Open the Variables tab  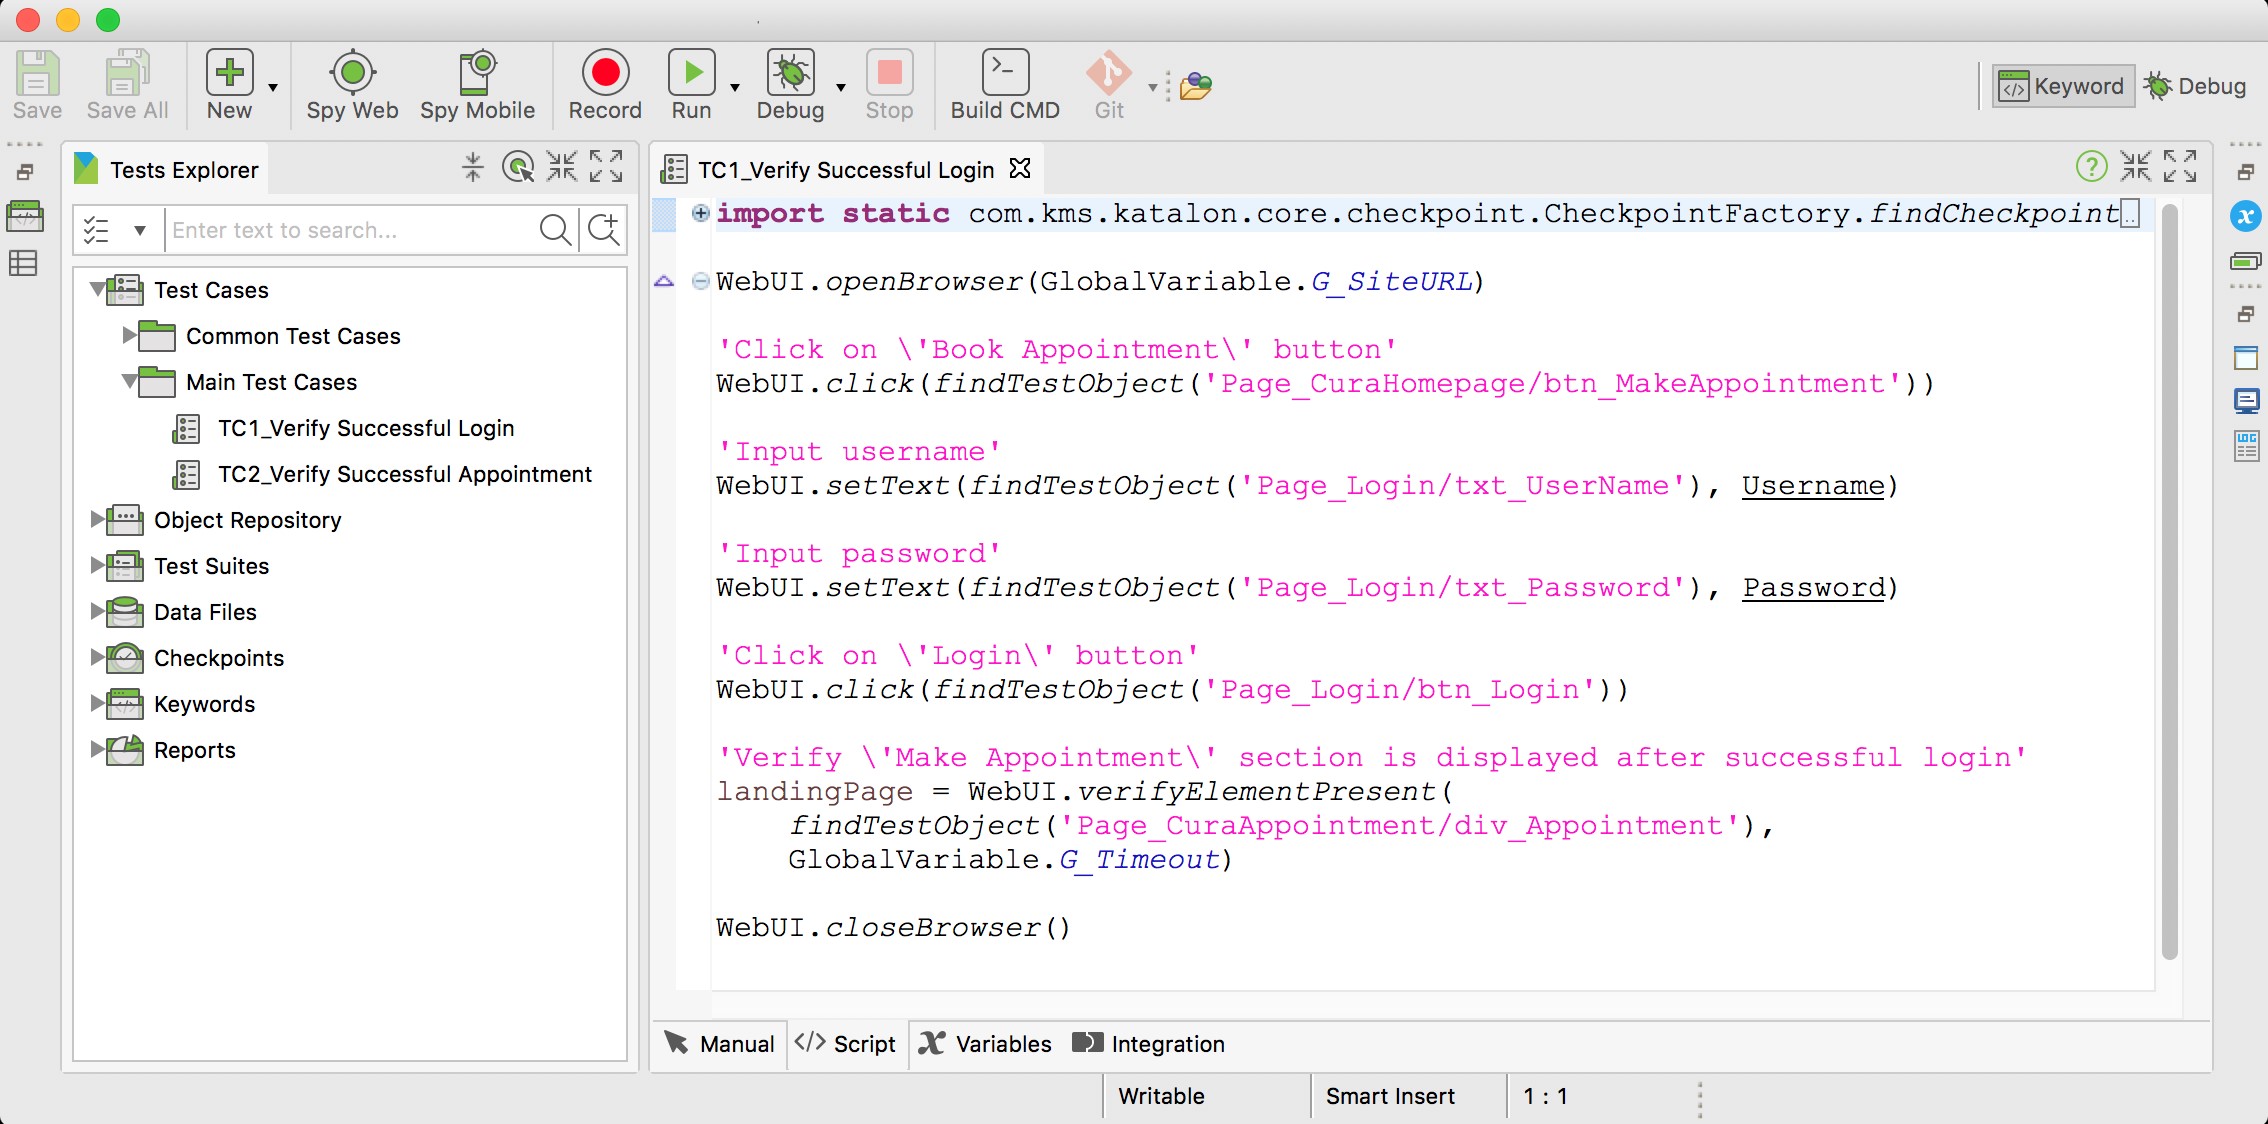pyautogui.click(x=986, y=1044)
